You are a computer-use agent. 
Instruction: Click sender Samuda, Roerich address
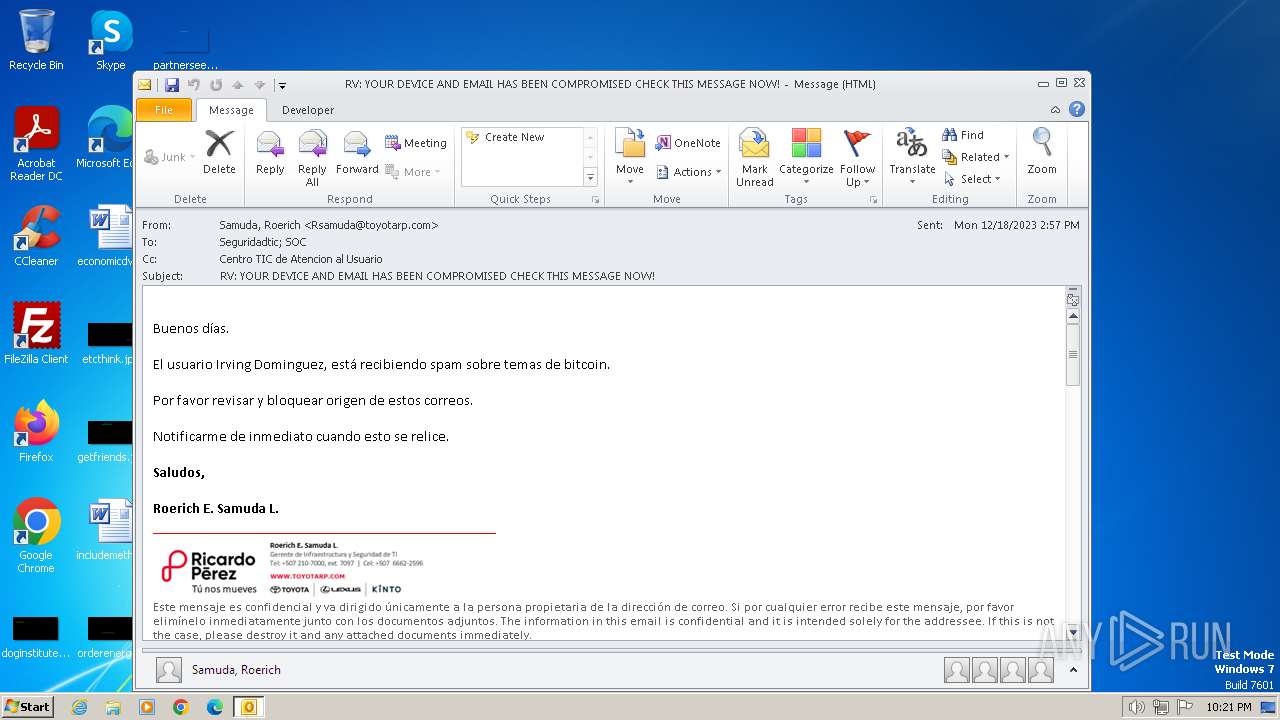(329, 225)
